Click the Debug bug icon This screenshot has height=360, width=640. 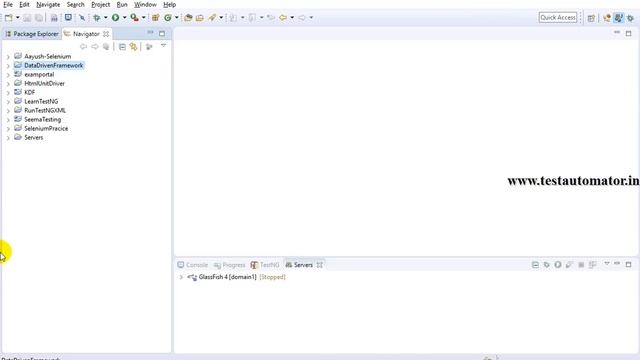click(x=97, y=18)
